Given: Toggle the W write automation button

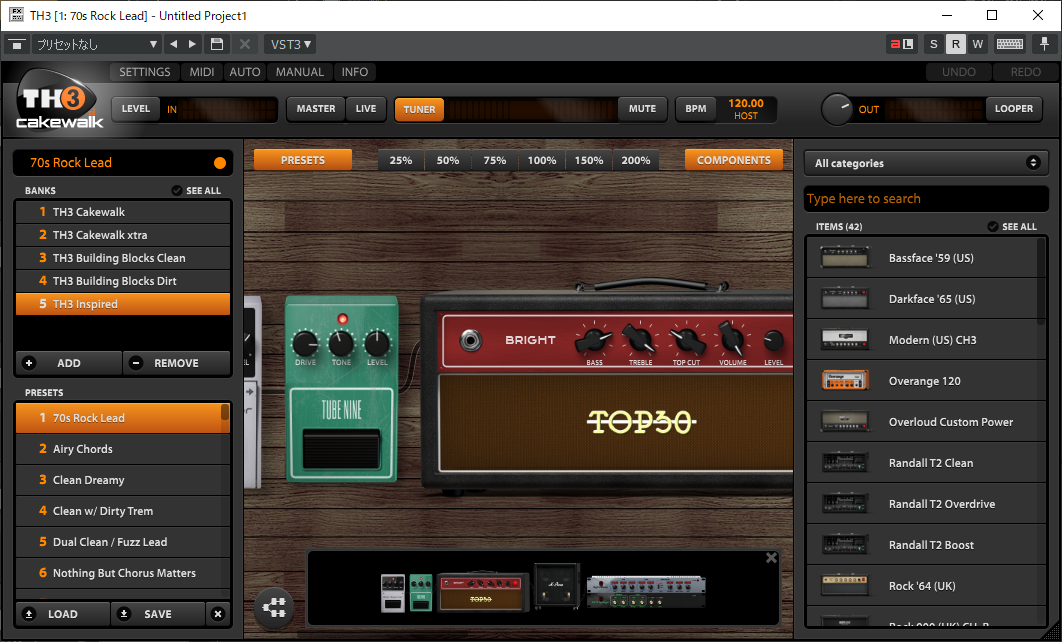Looking at the screenshot, I should (977, 44).
